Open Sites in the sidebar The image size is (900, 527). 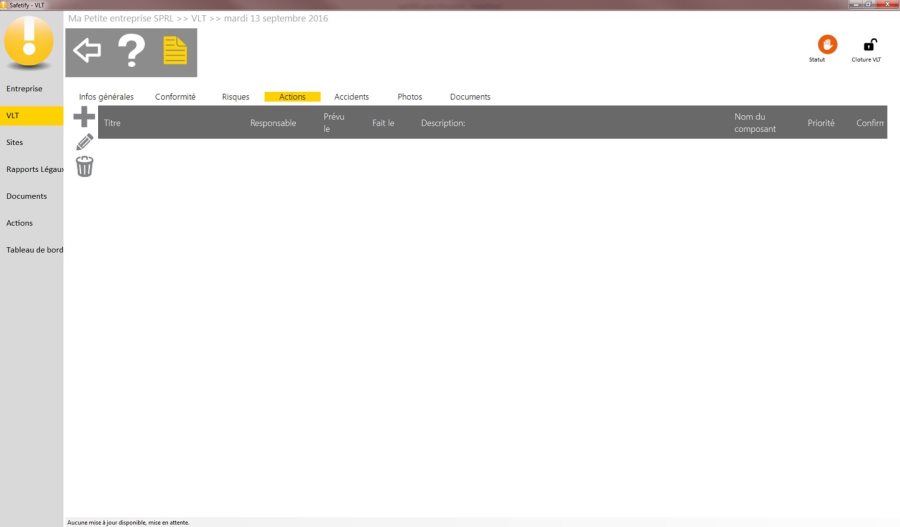tap(32, 142)
